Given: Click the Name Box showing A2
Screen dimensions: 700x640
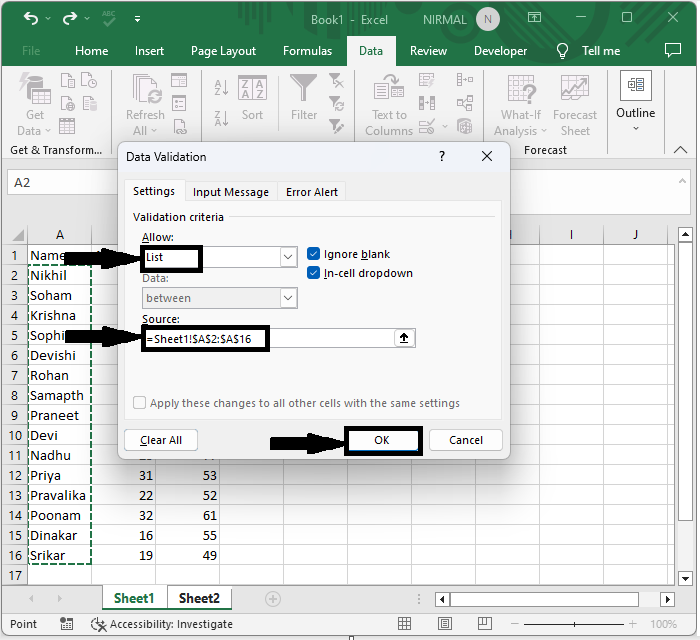Looking at the screenshot, I should (62, 183).
